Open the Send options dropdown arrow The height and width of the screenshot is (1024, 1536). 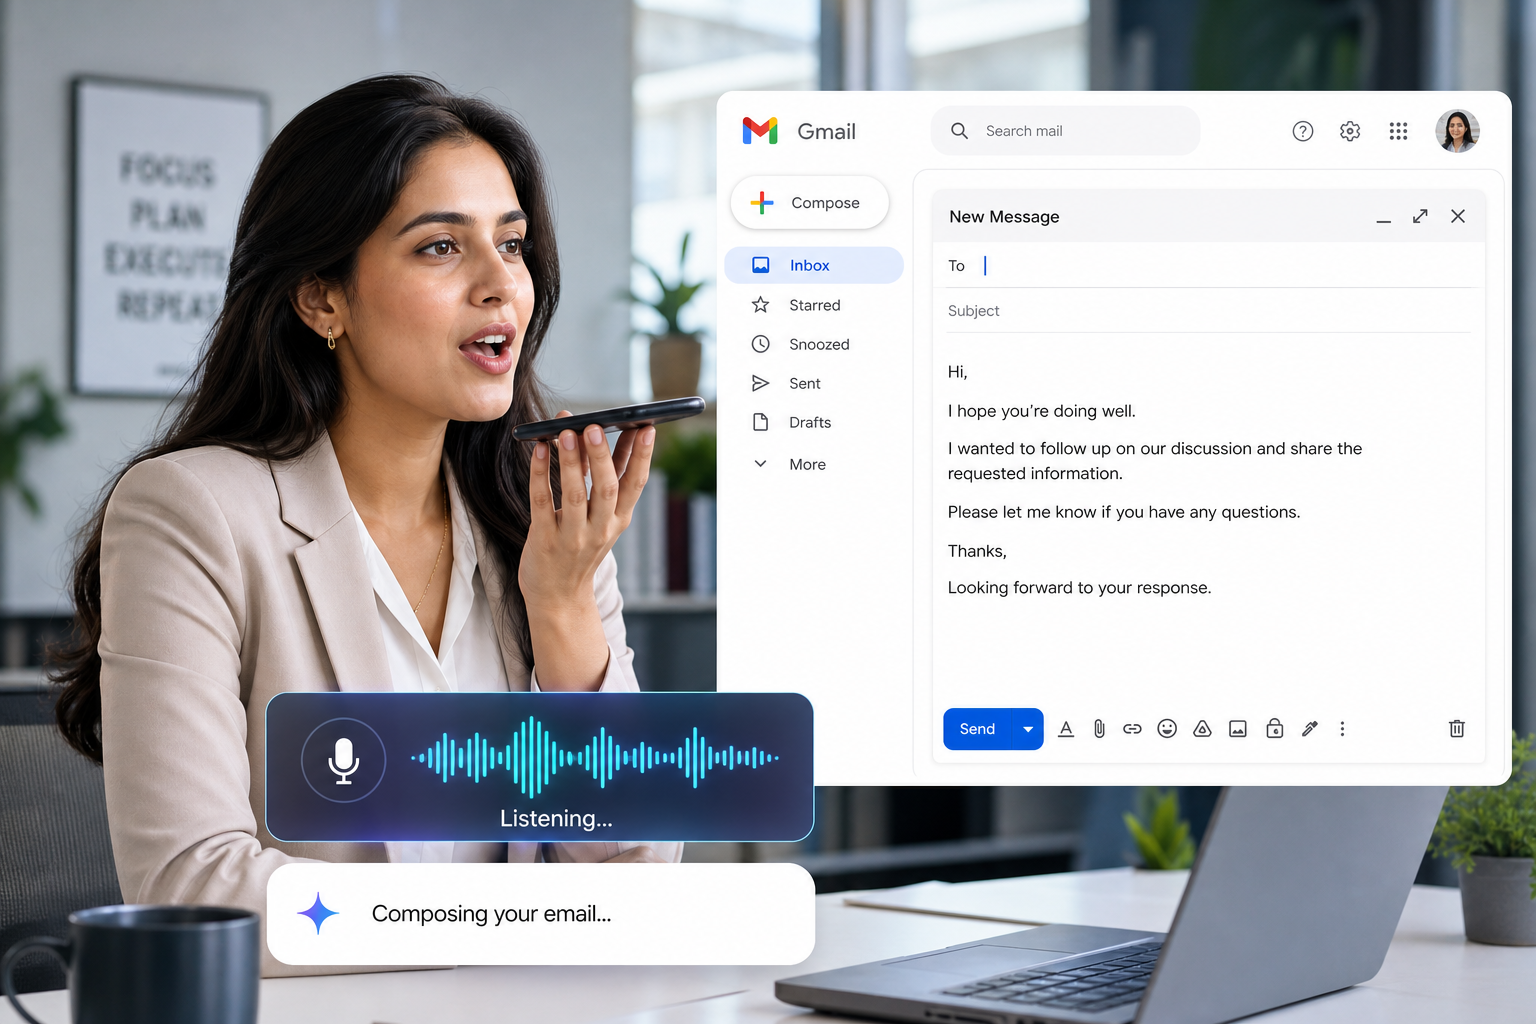point(1028,729)
